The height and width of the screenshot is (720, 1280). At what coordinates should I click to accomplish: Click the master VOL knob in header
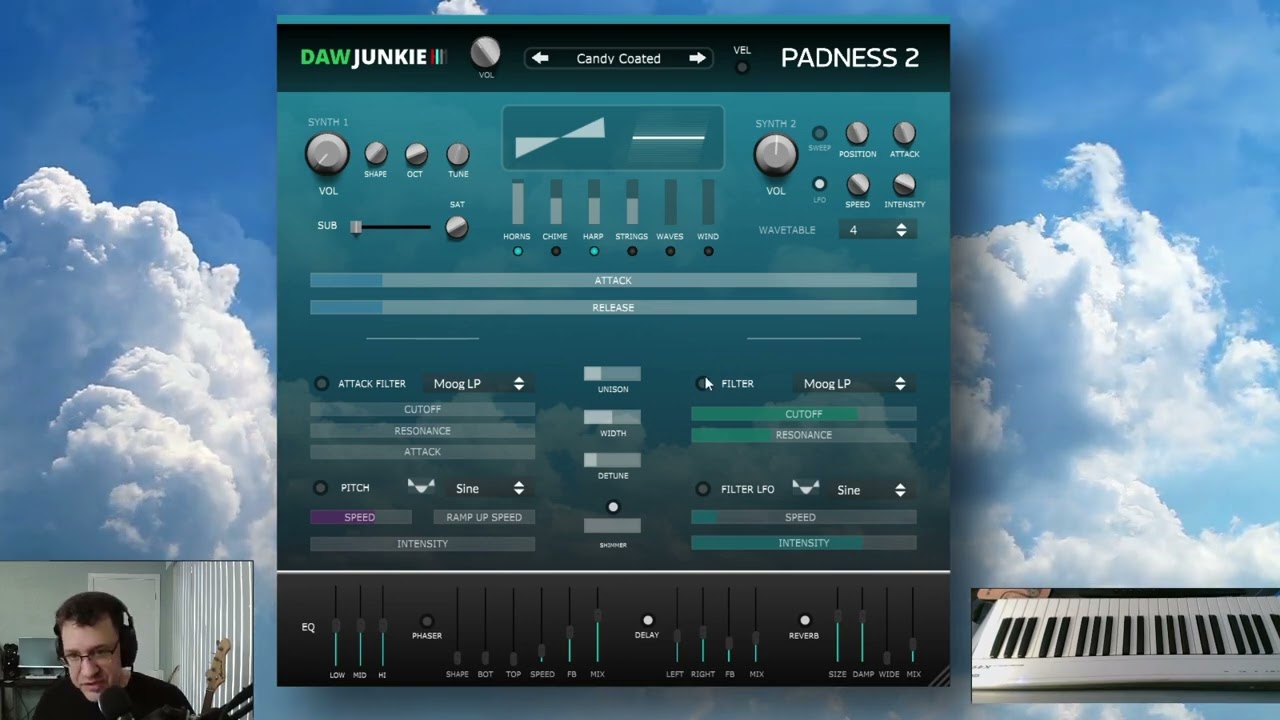pos(485,52)
